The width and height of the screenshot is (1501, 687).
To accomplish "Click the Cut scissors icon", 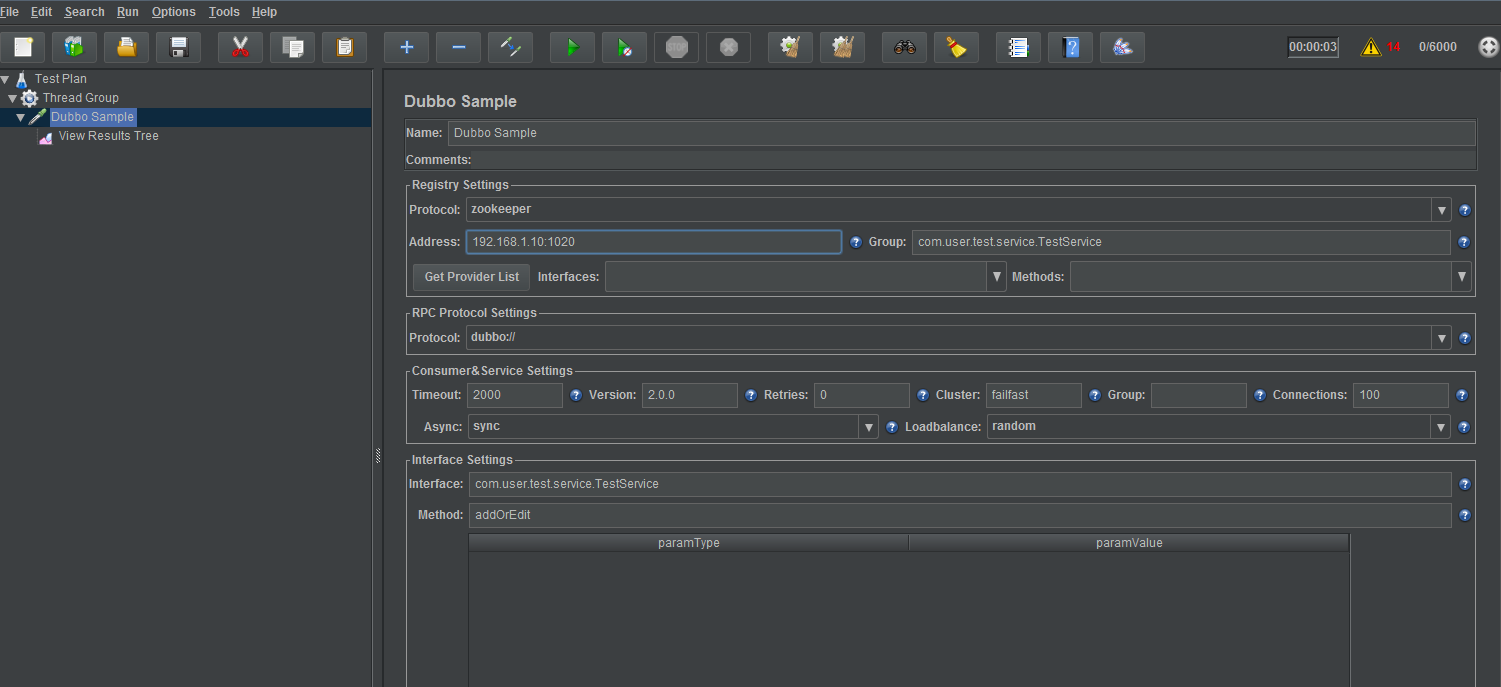I will [240, 47].
